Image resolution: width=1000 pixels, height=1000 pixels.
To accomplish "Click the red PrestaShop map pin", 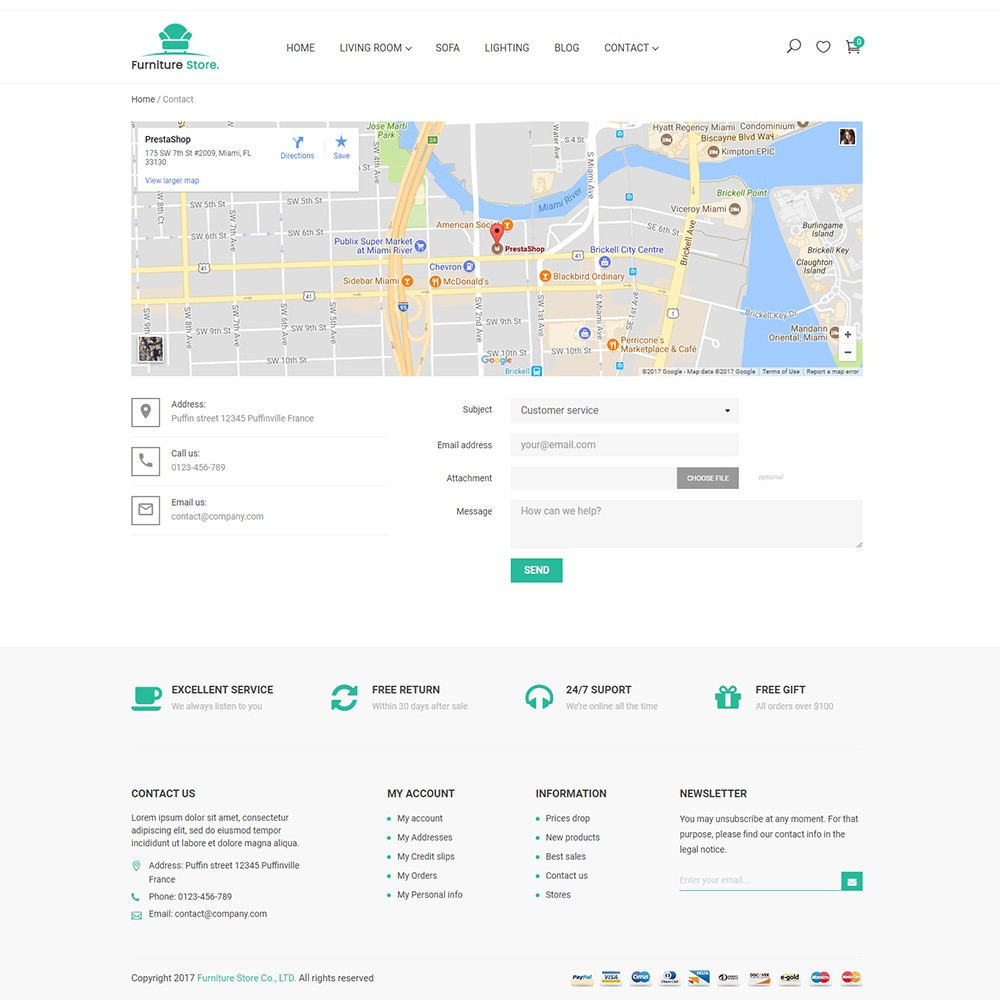I will (x=497, y=234).
